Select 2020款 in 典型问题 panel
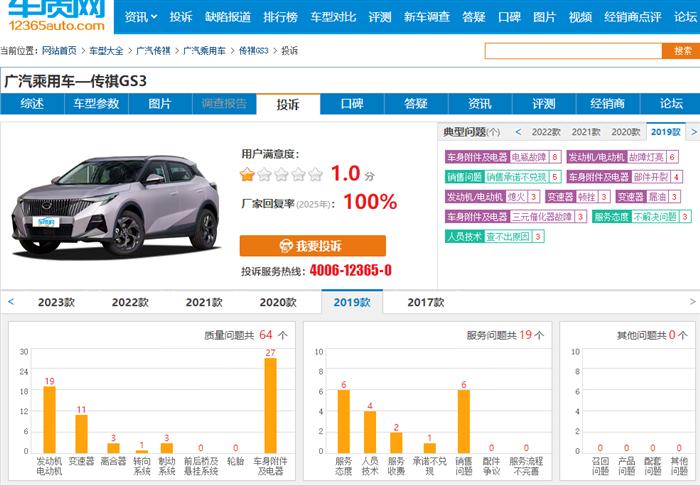 pyautogui.click(x=625, y=132)
